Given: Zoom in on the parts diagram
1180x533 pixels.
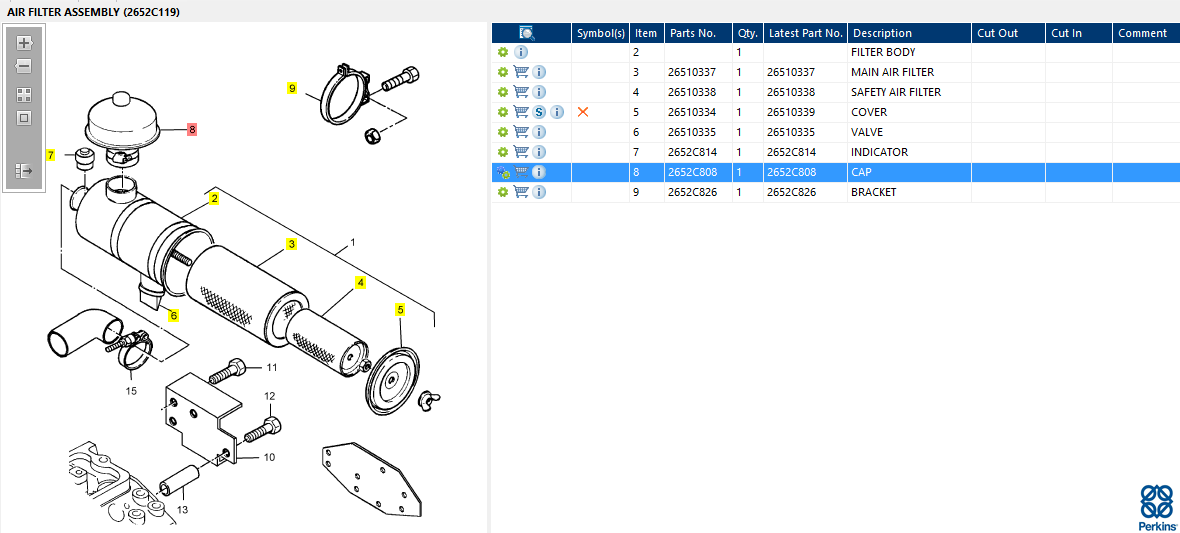Looking at the screenshot, I should click(24, 43).
